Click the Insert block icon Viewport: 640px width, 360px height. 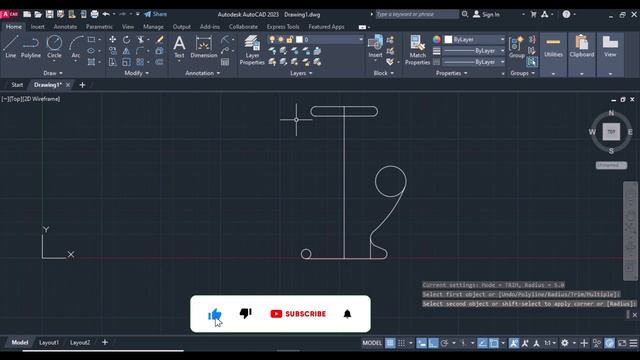[x=375, y=46]
